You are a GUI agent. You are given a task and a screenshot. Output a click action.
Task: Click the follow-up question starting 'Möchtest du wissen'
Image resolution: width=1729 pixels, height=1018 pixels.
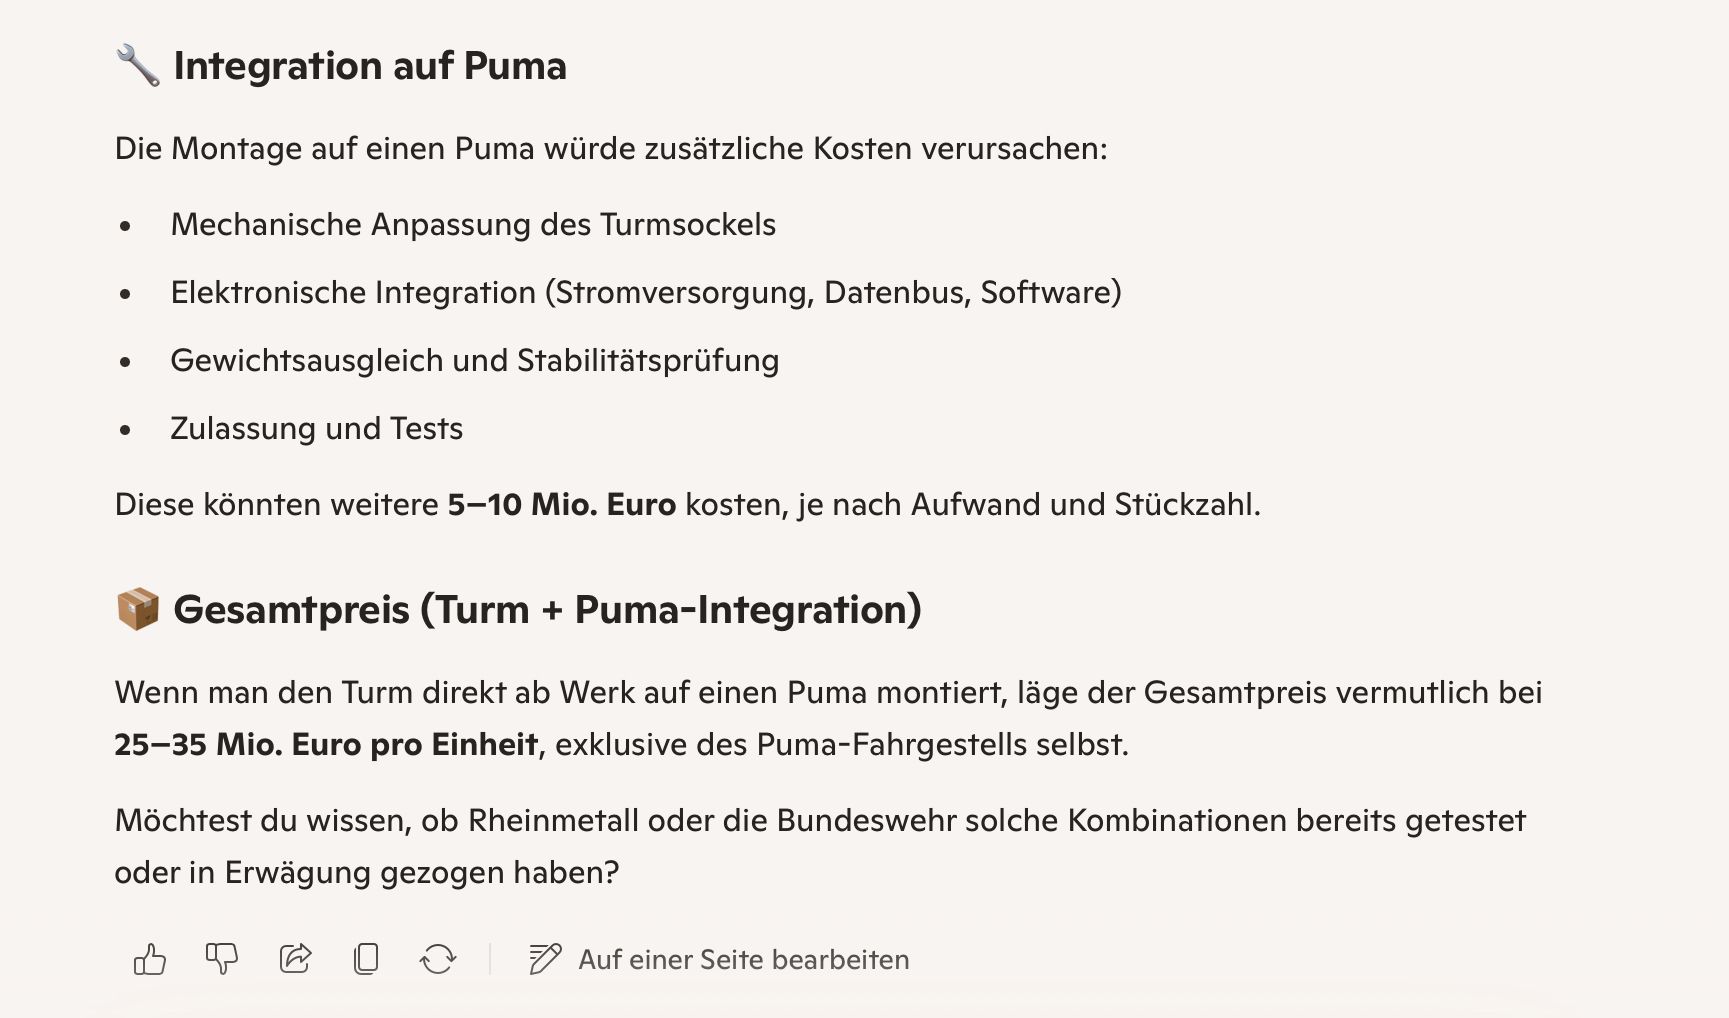coord(820,821)
